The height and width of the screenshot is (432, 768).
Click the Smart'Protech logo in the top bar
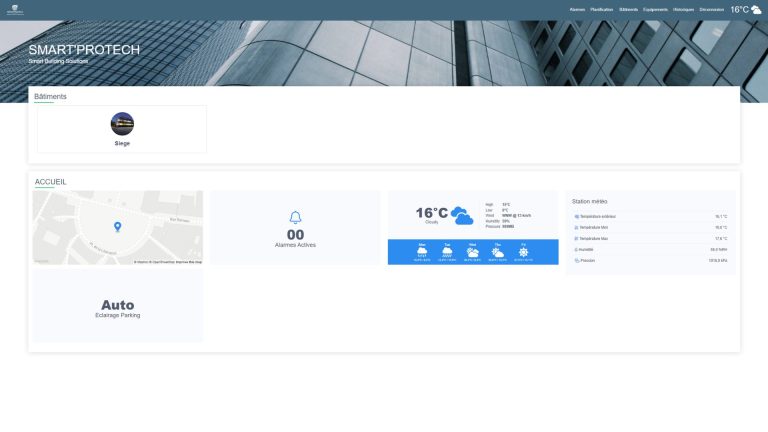(15, 10)
